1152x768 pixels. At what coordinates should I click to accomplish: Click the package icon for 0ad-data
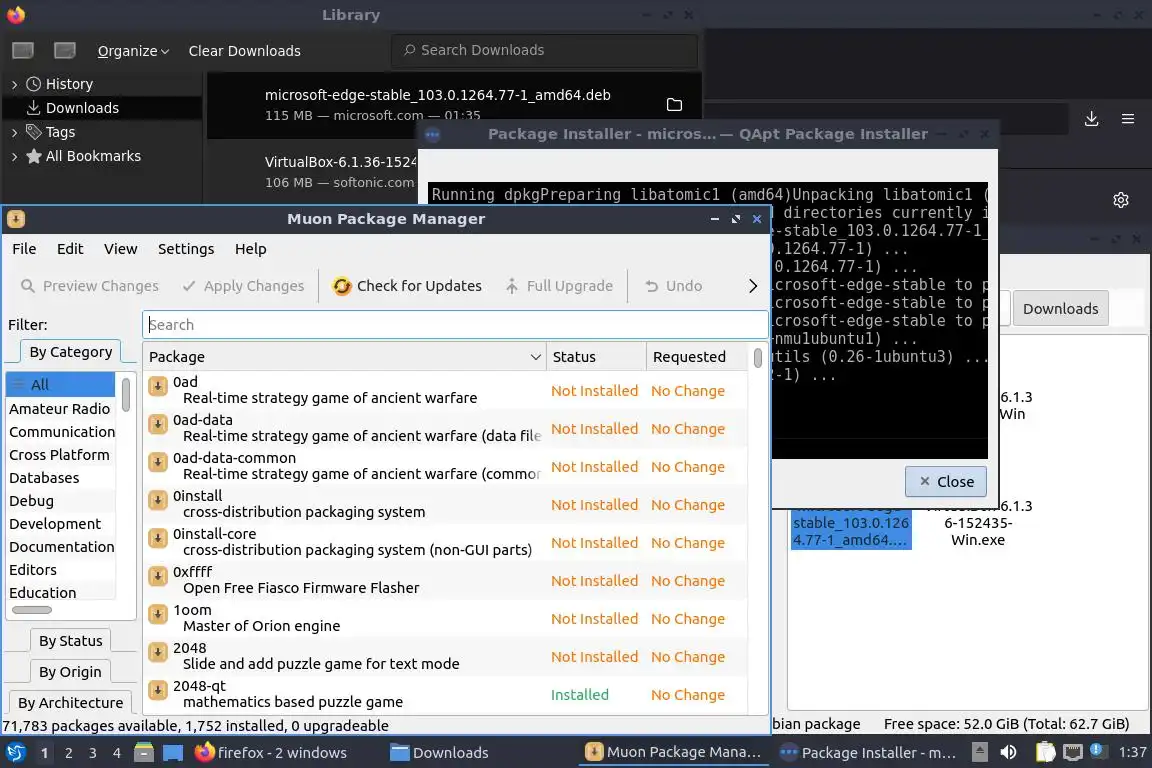(158, 424)
